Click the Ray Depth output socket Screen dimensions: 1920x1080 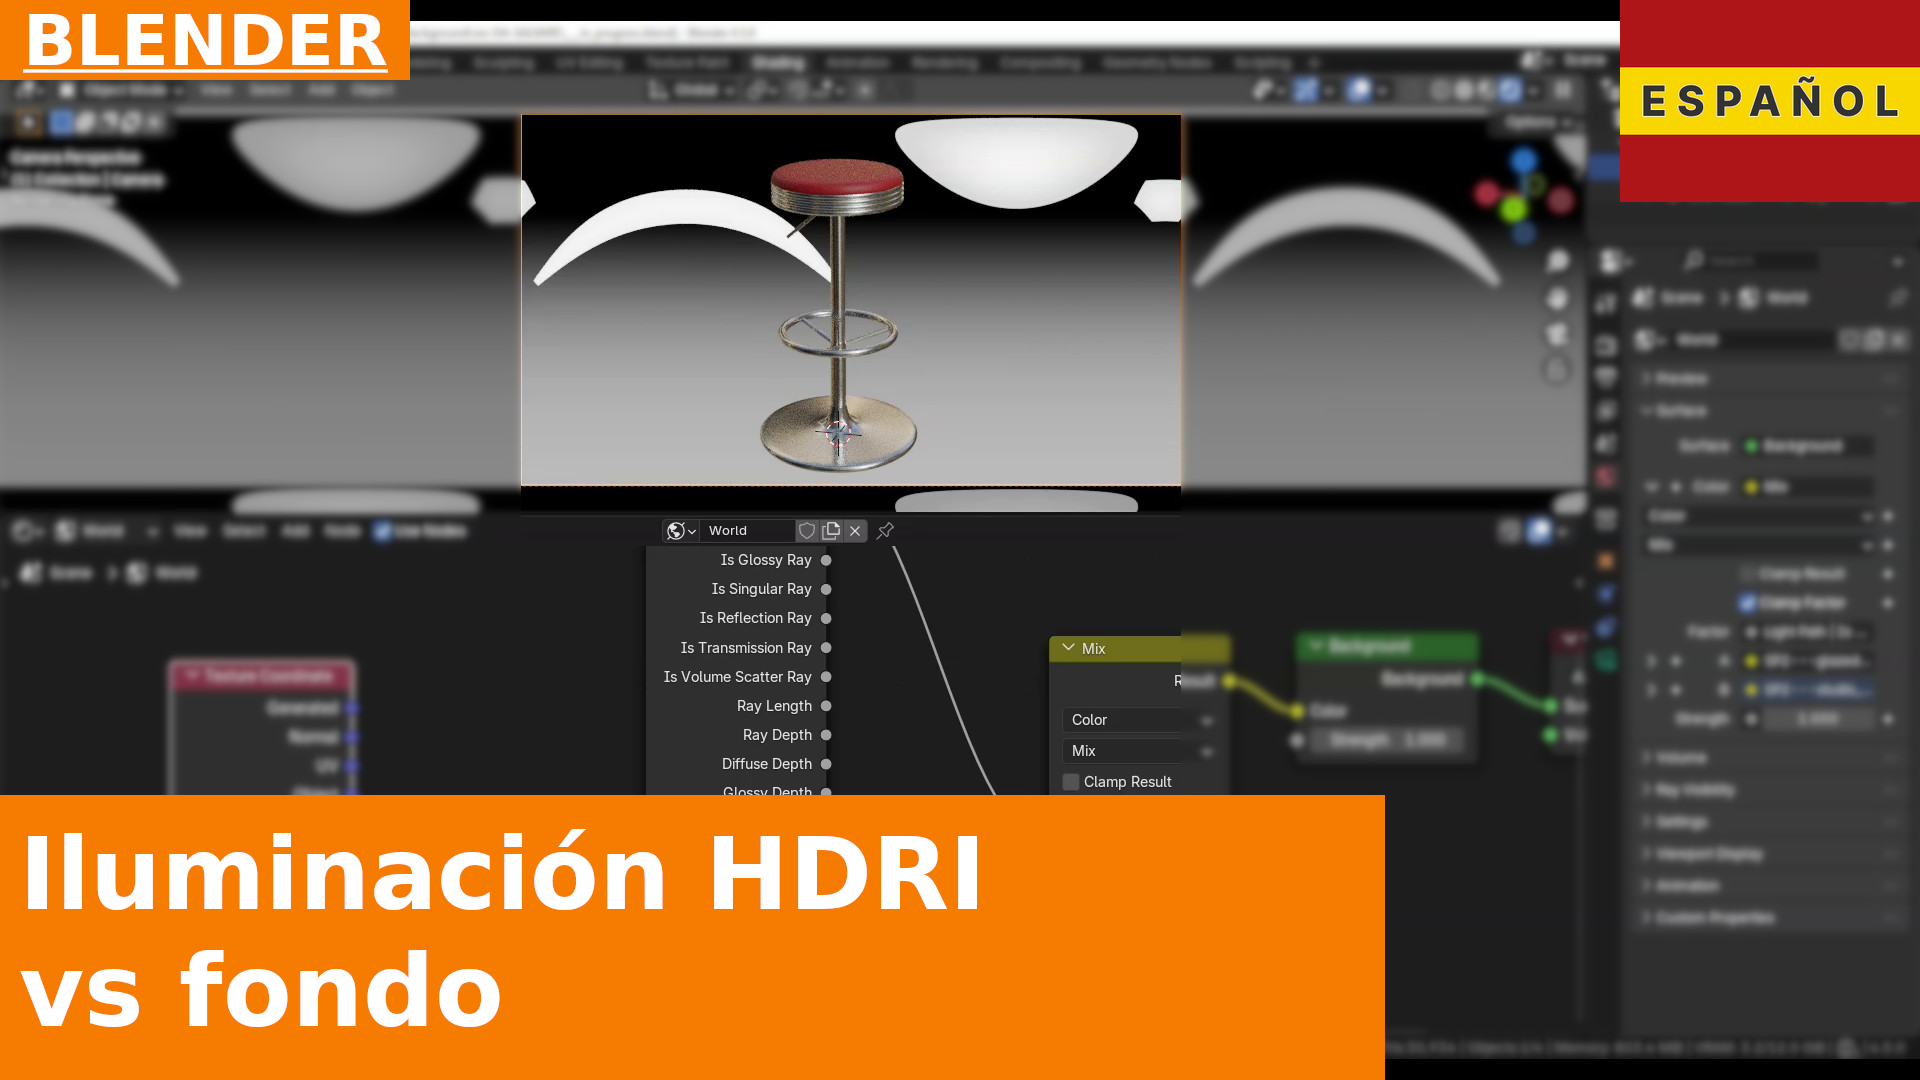pyautogui.click(x=826, y=735)
